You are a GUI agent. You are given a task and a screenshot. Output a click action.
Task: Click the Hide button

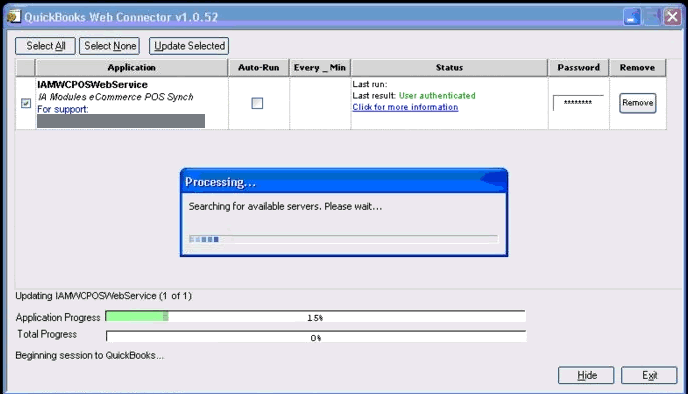click(x=586, y=375)
